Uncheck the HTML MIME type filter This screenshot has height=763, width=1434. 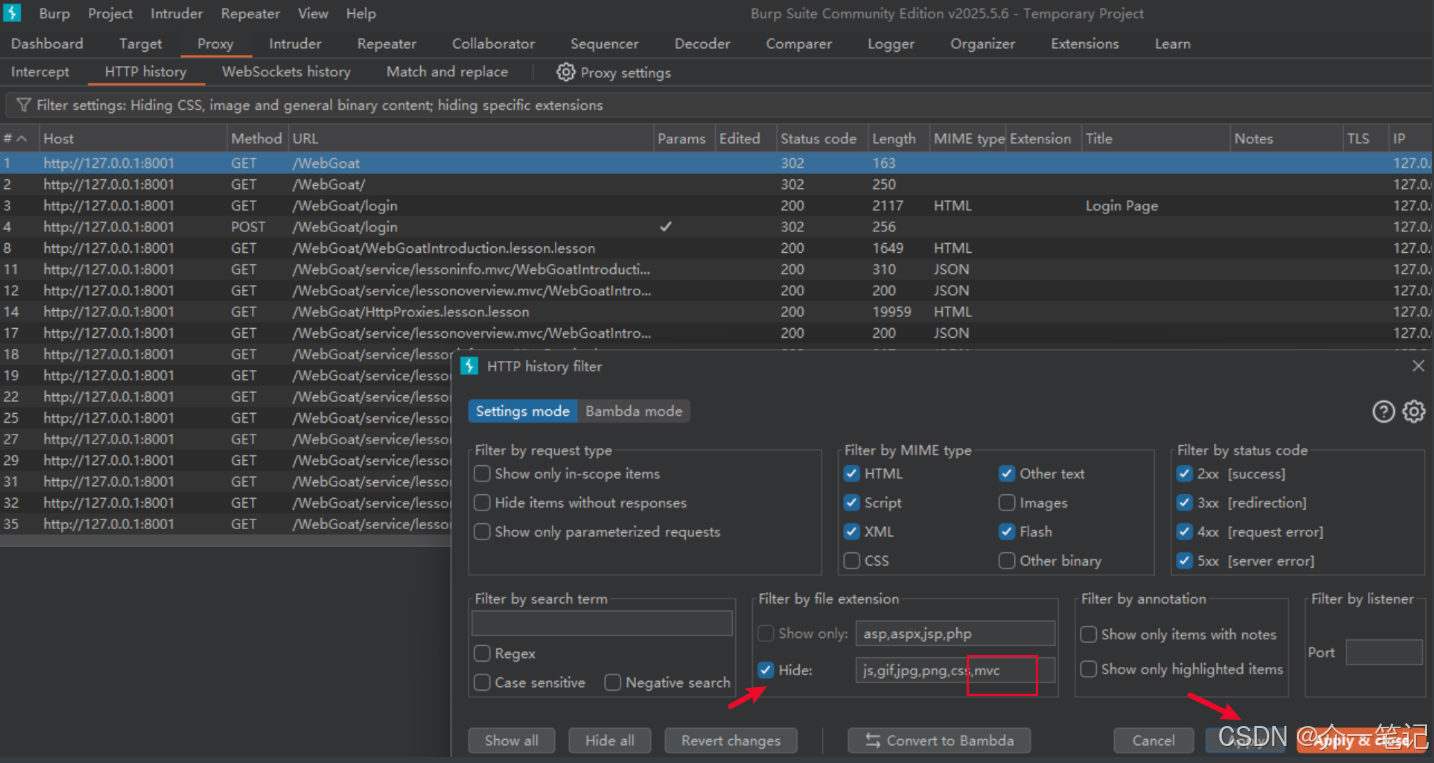[852, 474]
